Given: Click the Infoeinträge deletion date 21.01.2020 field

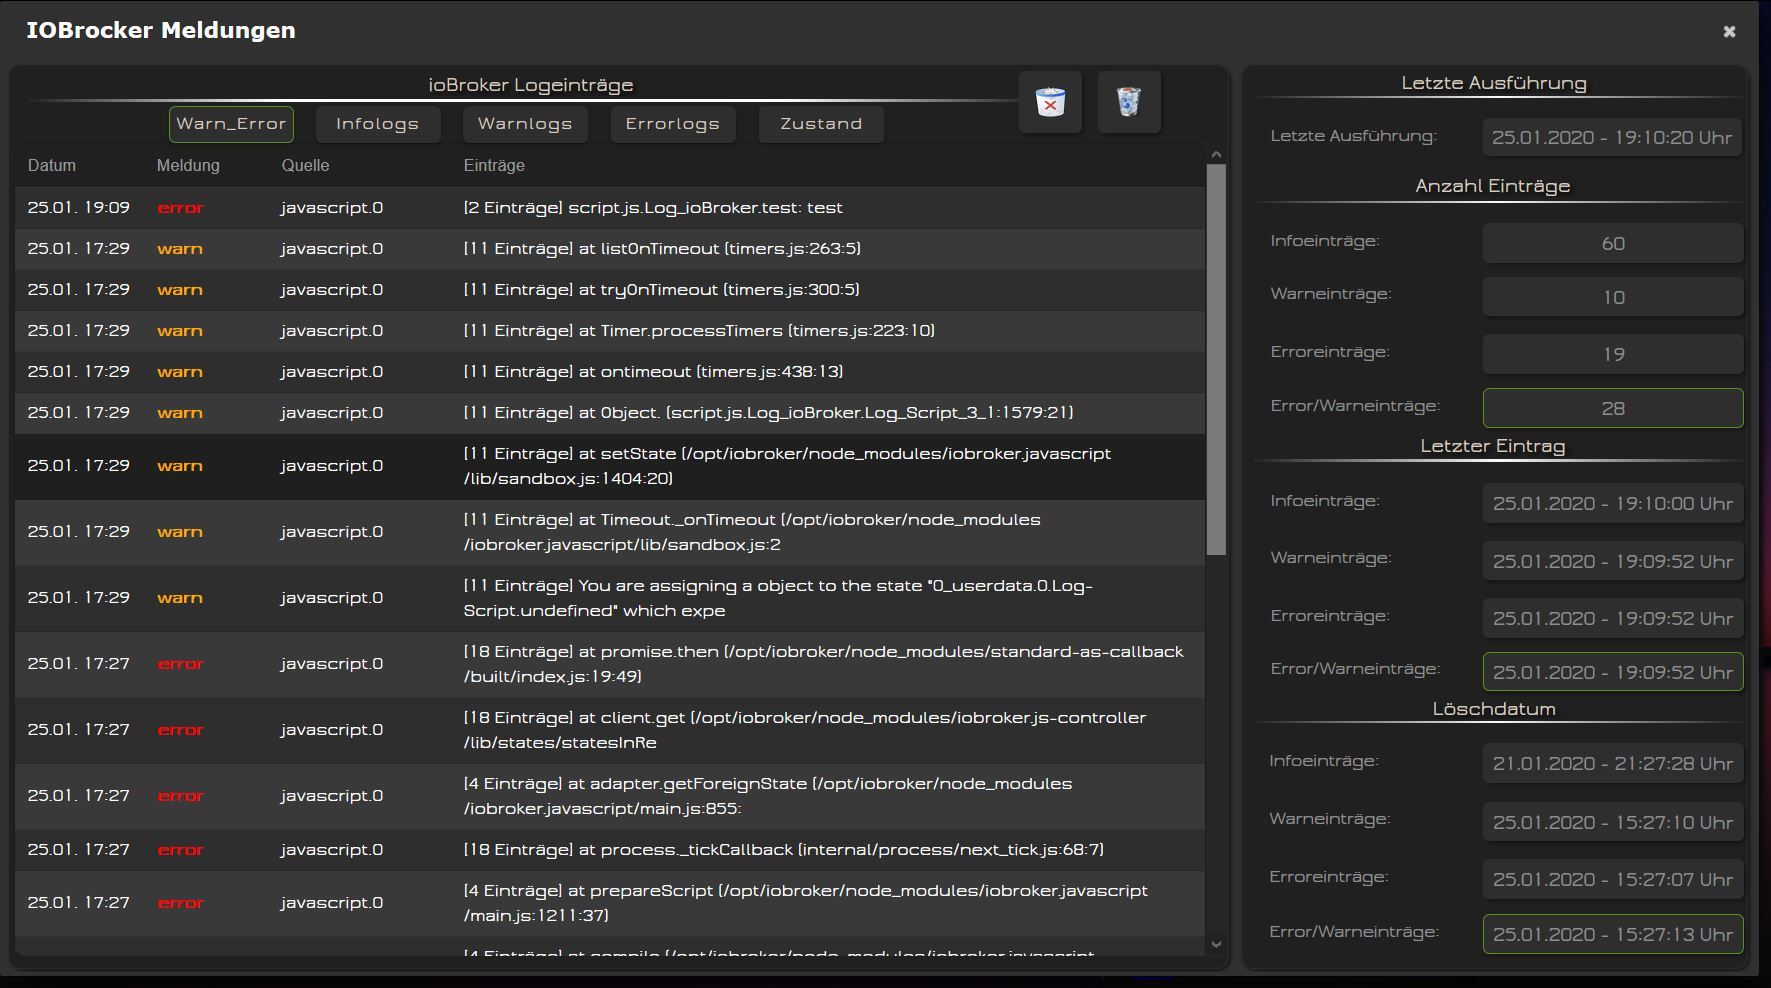Looking at the screenshot, I should pos(1612,764).
